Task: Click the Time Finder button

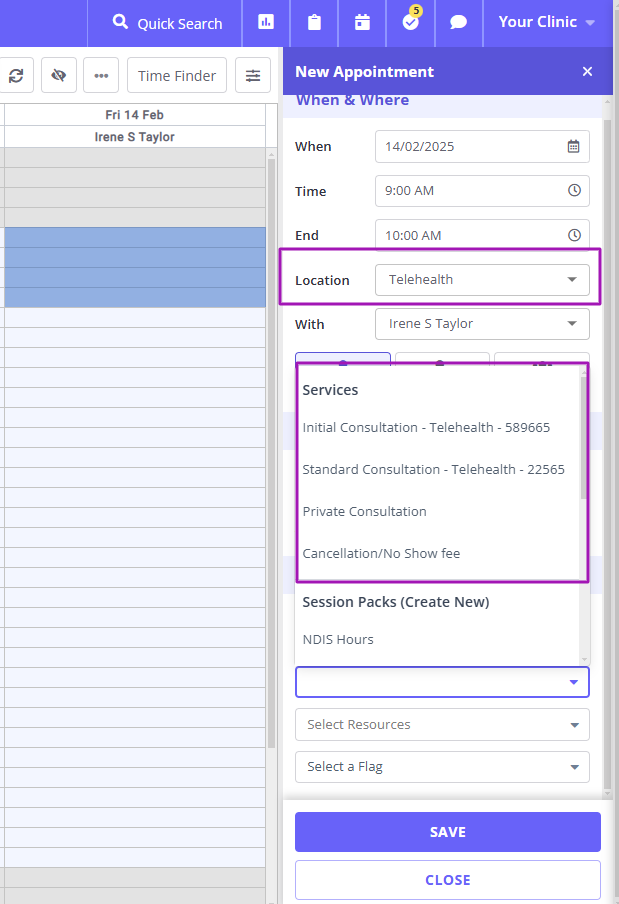Action: click(x=177, y=76)
